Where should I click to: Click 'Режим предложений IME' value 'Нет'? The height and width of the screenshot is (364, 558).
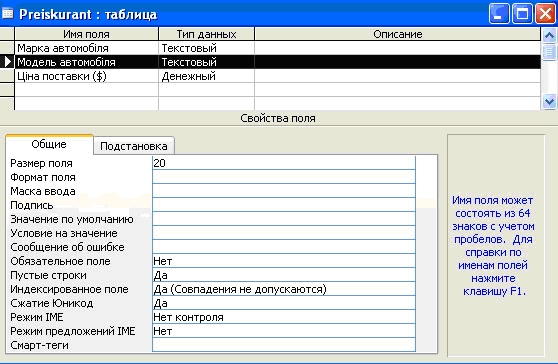click(284, 331)
